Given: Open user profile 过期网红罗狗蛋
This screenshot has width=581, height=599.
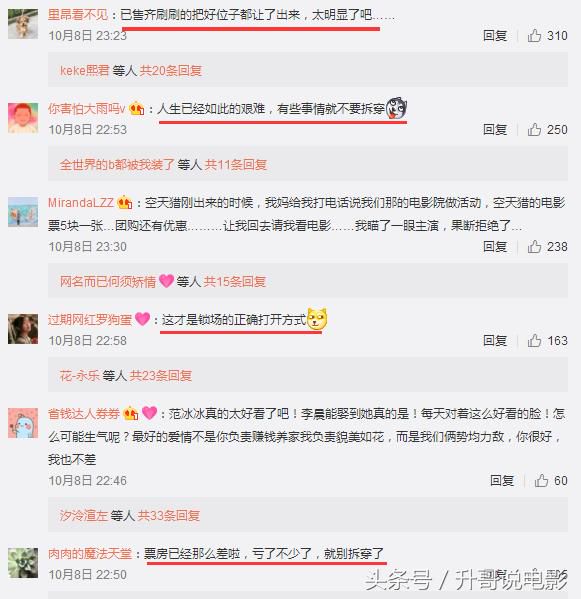Looking at the screenshot, I should tap(90, 319).
